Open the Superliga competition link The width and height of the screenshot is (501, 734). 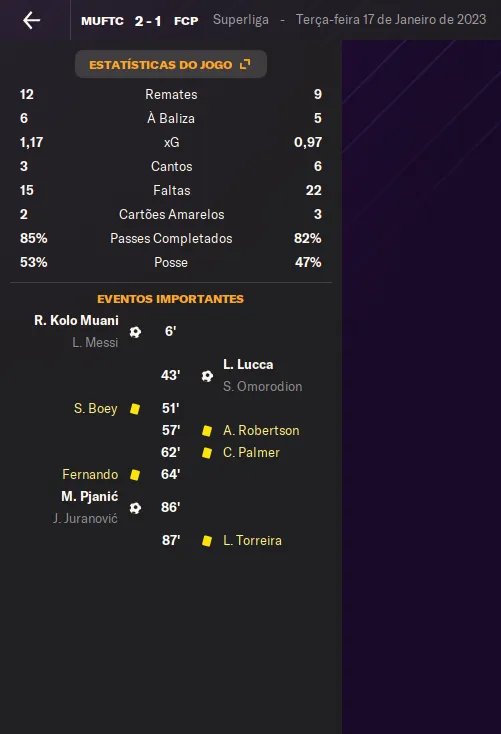coord(241,20)
